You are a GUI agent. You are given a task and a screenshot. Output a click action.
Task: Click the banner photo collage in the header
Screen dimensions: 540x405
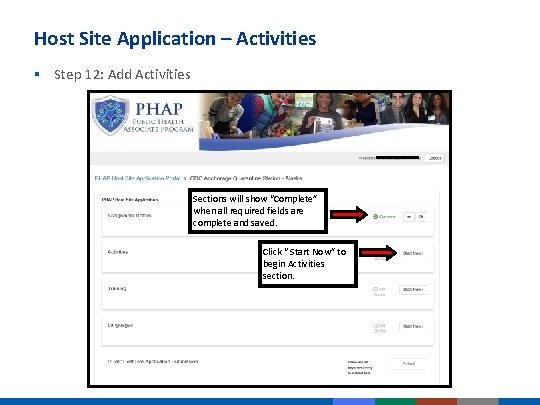pos(324,121)
